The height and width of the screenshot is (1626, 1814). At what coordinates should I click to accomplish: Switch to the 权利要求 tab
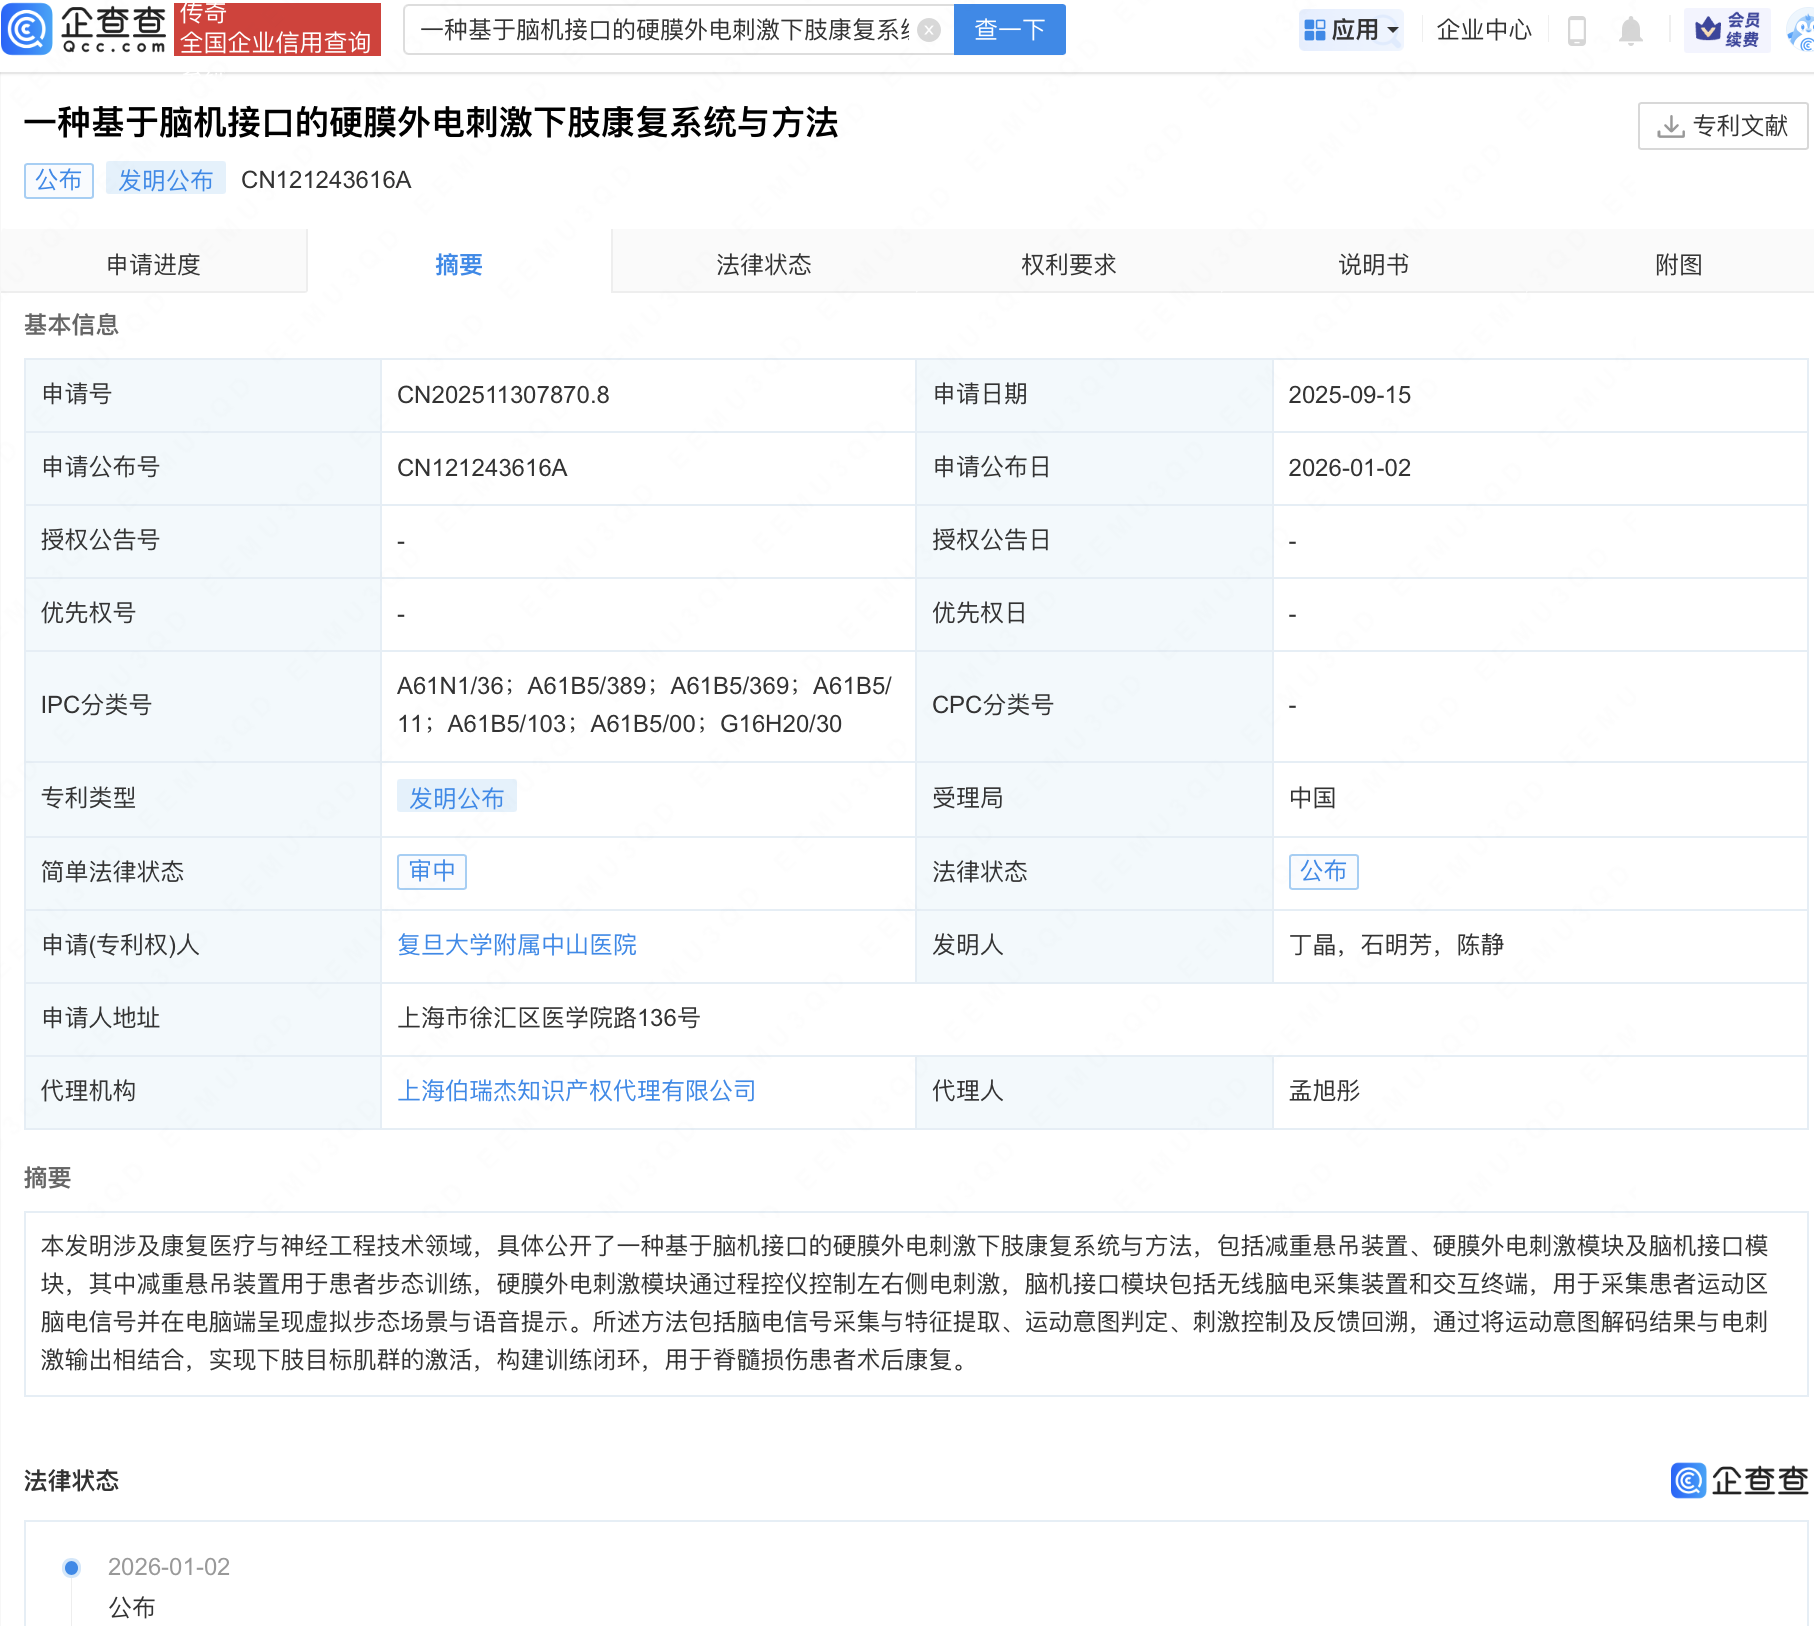coord(1068,264)
